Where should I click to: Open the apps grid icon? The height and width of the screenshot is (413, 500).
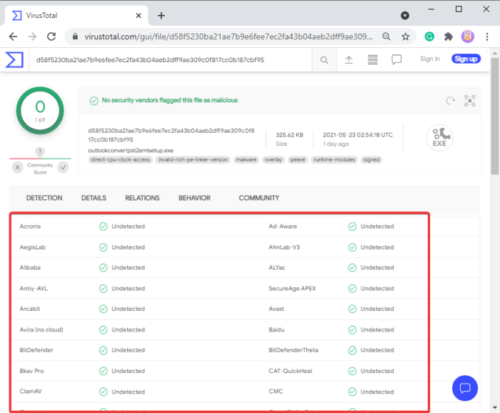click(x=373, y=60)
